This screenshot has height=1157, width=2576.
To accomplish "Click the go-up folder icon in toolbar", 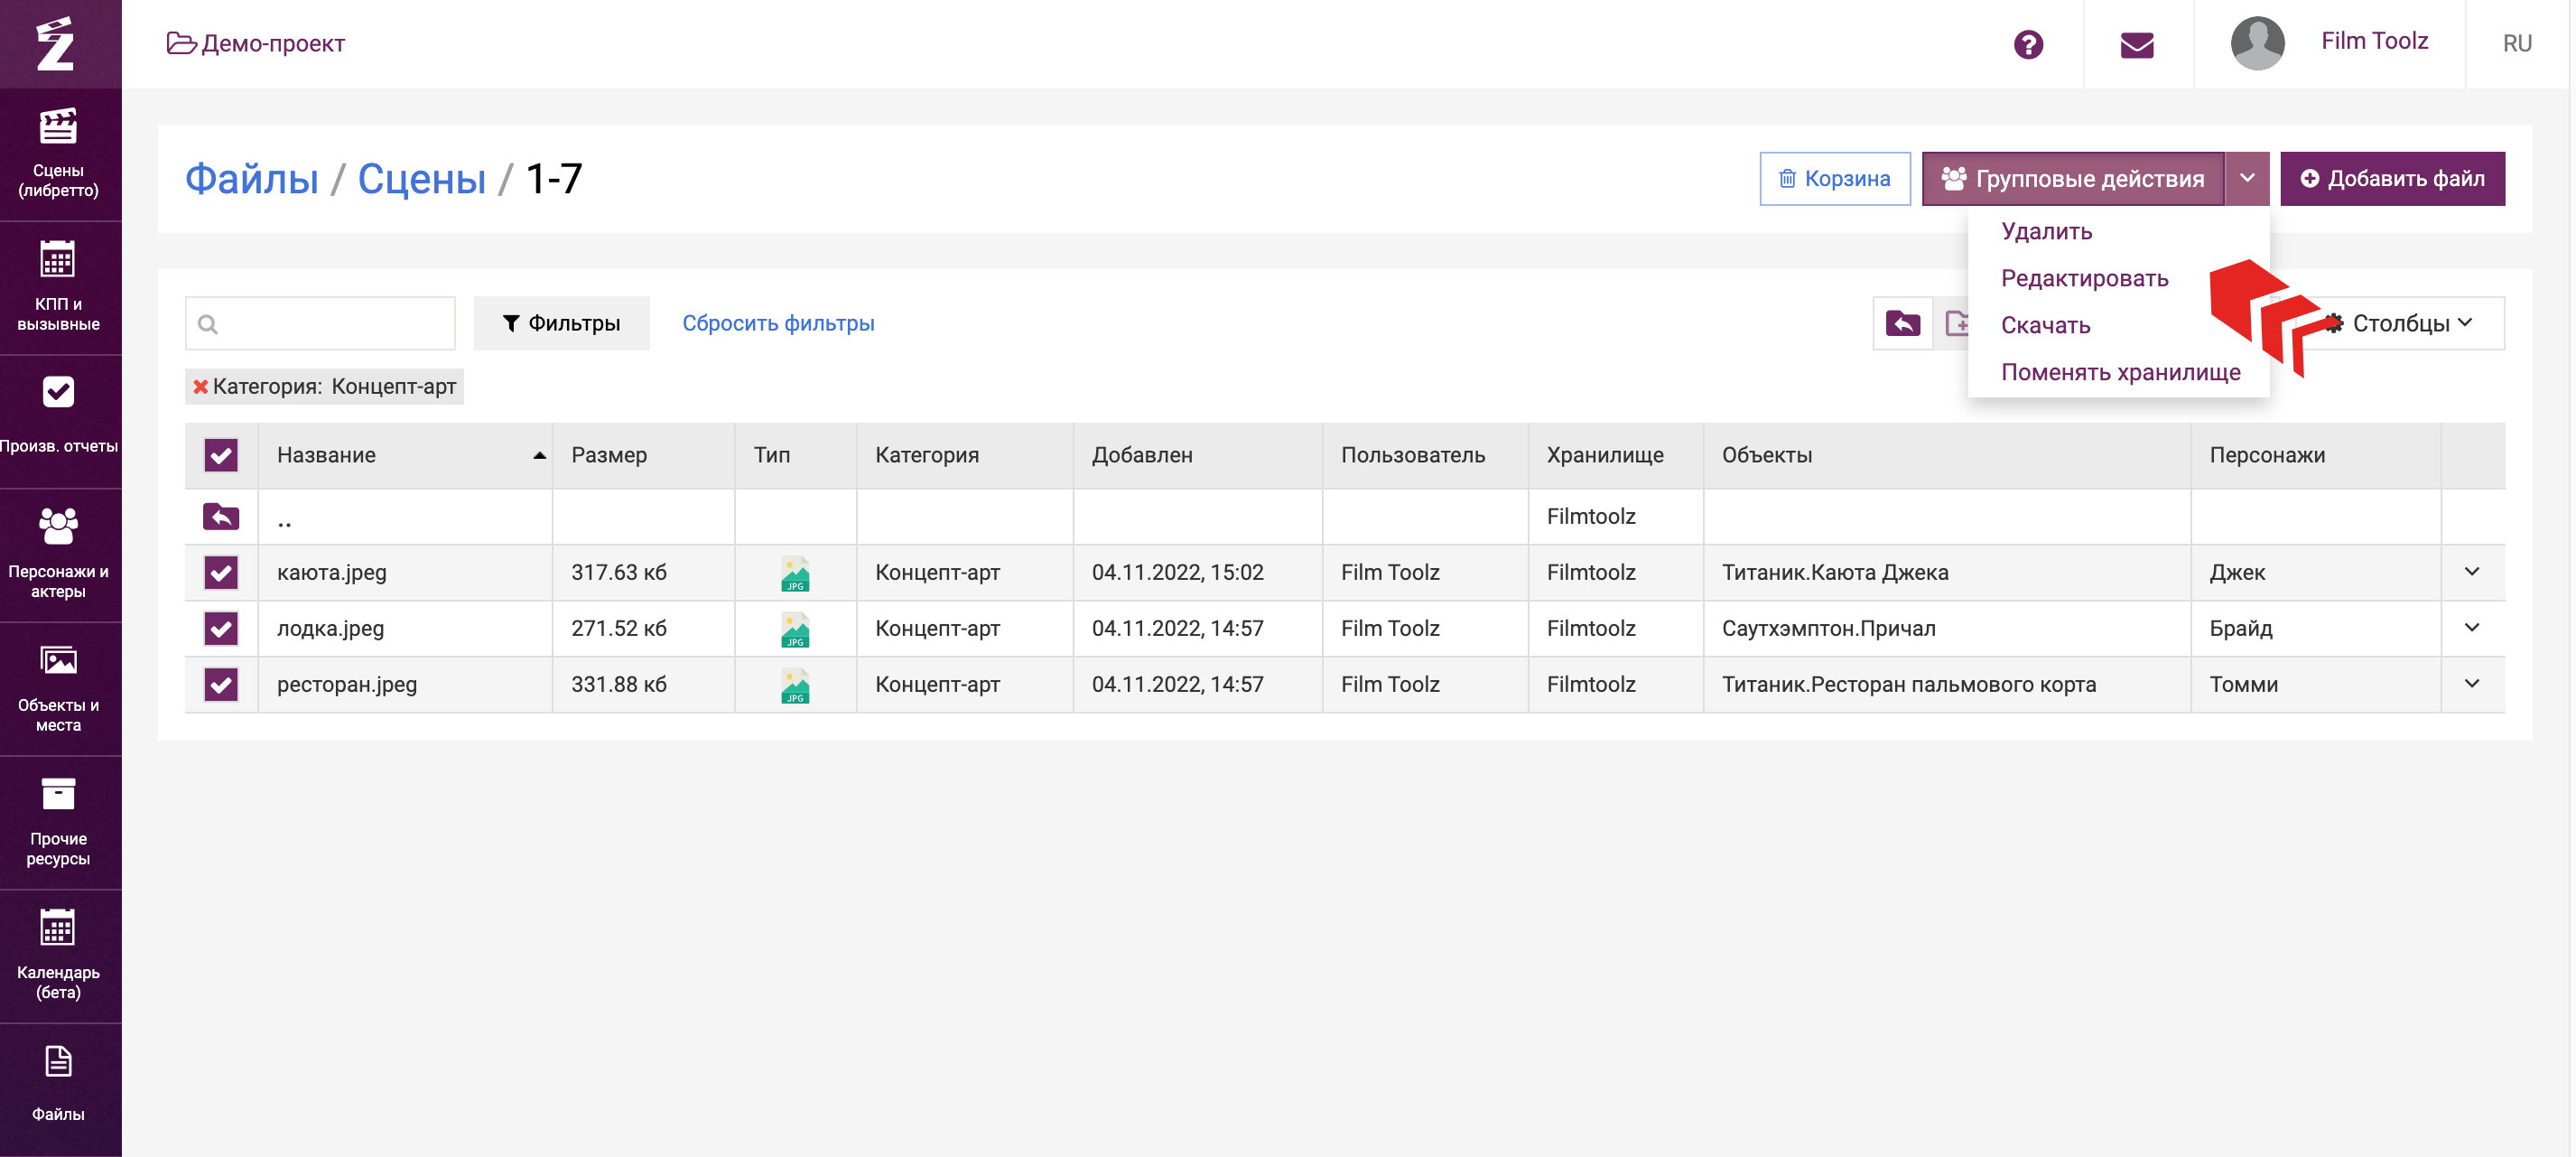I will coord(1903,323).
